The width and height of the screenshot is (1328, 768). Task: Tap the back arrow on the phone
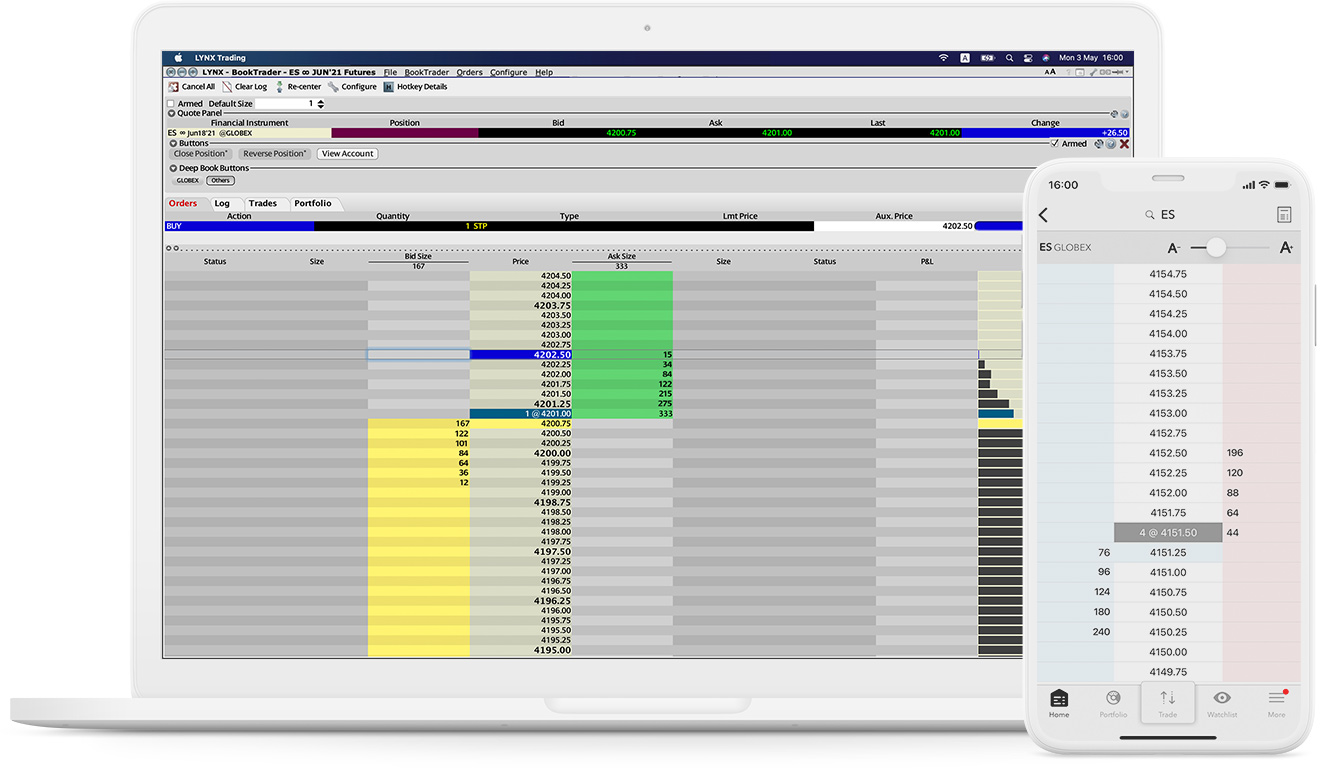1043,215
